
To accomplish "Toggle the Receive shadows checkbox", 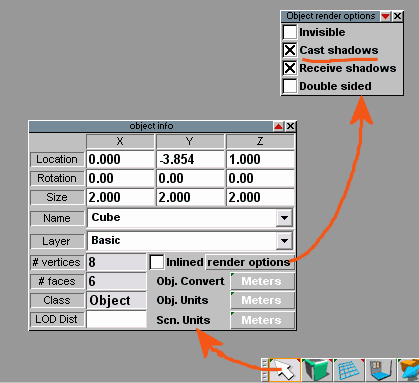I will pyautogui.click(x=290, y=68).
